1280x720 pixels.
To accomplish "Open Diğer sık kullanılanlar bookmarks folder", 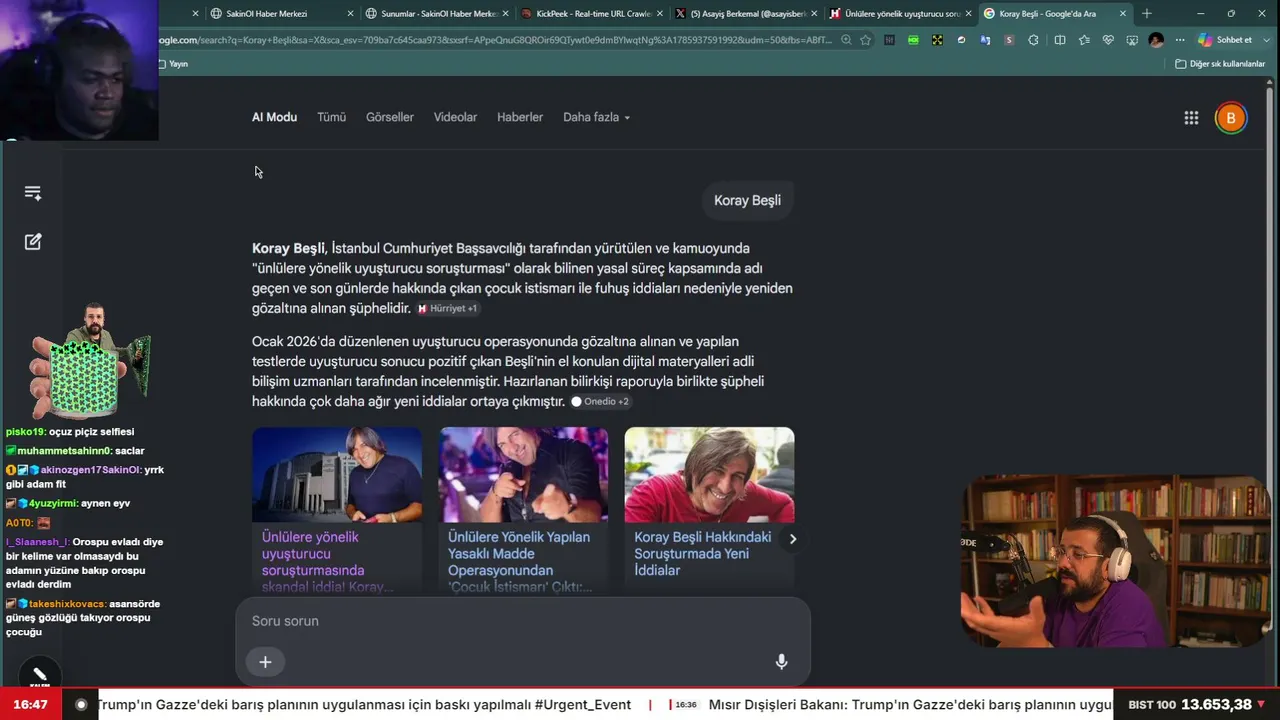I will pos(1220,64).
